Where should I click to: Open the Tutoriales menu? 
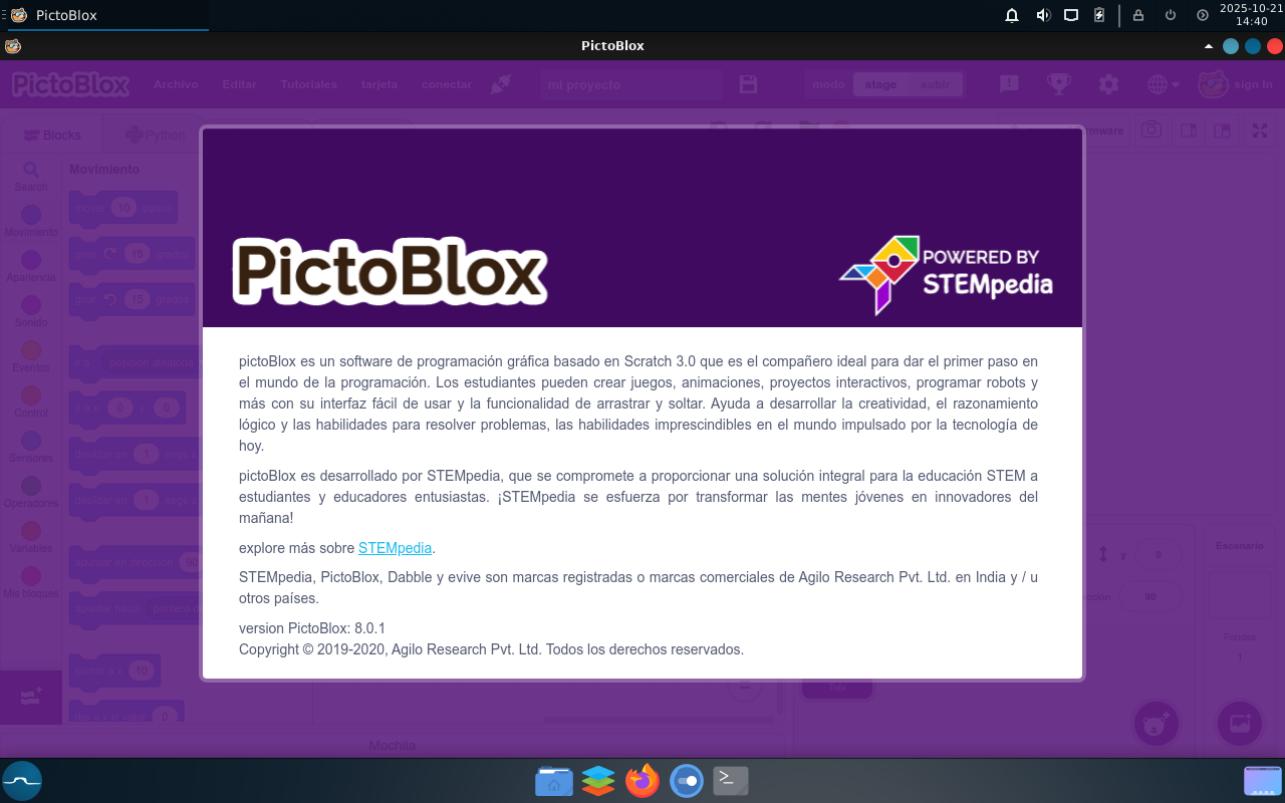pyautogui.click(x=308, y=85)
